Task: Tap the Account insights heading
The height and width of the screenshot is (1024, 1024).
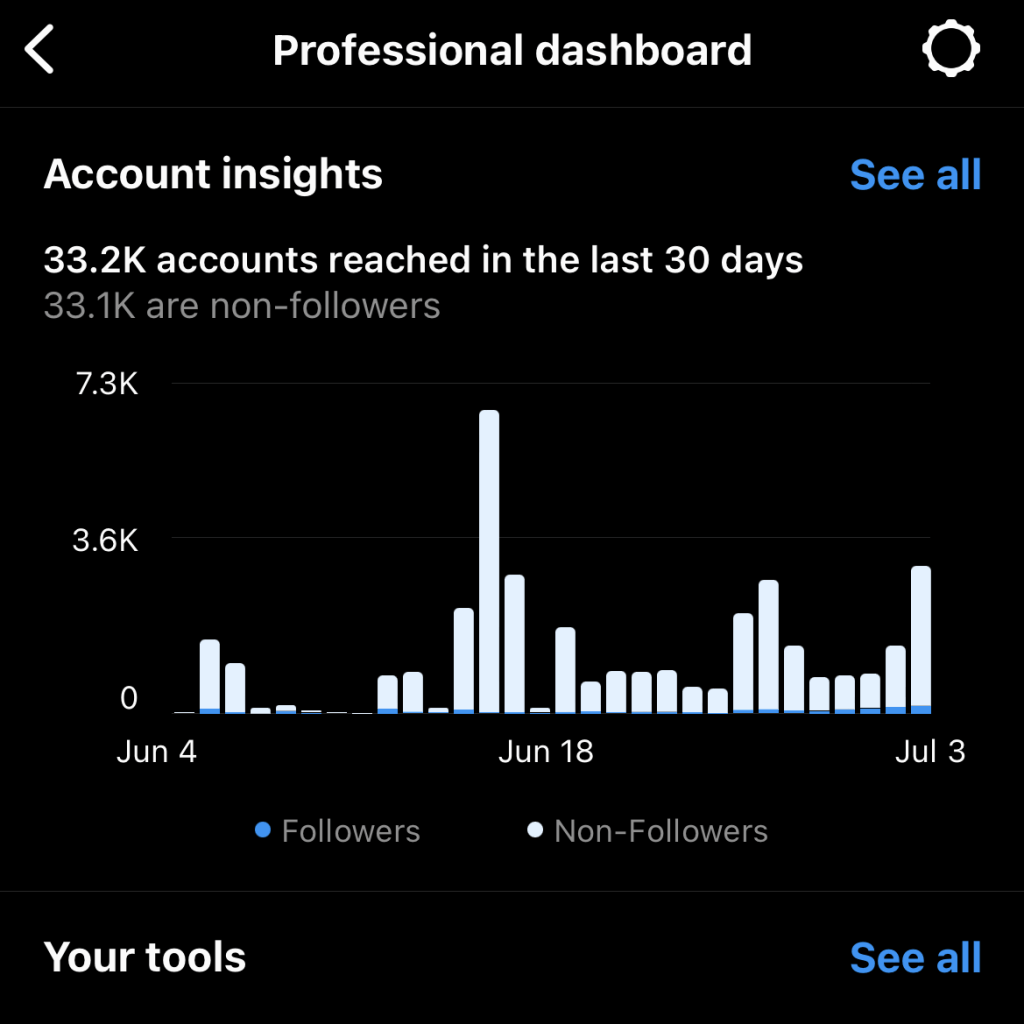Action: tap(213, 175)
